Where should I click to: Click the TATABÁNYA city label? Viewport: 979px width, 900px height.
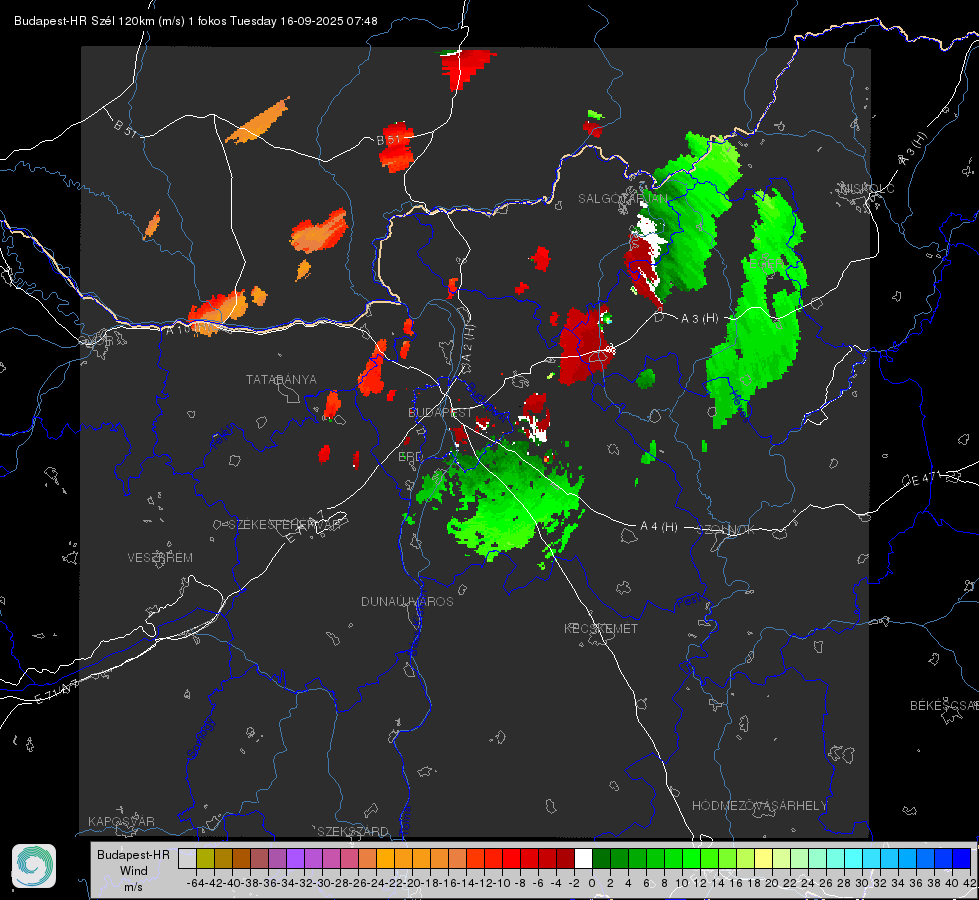coord(281,379)
